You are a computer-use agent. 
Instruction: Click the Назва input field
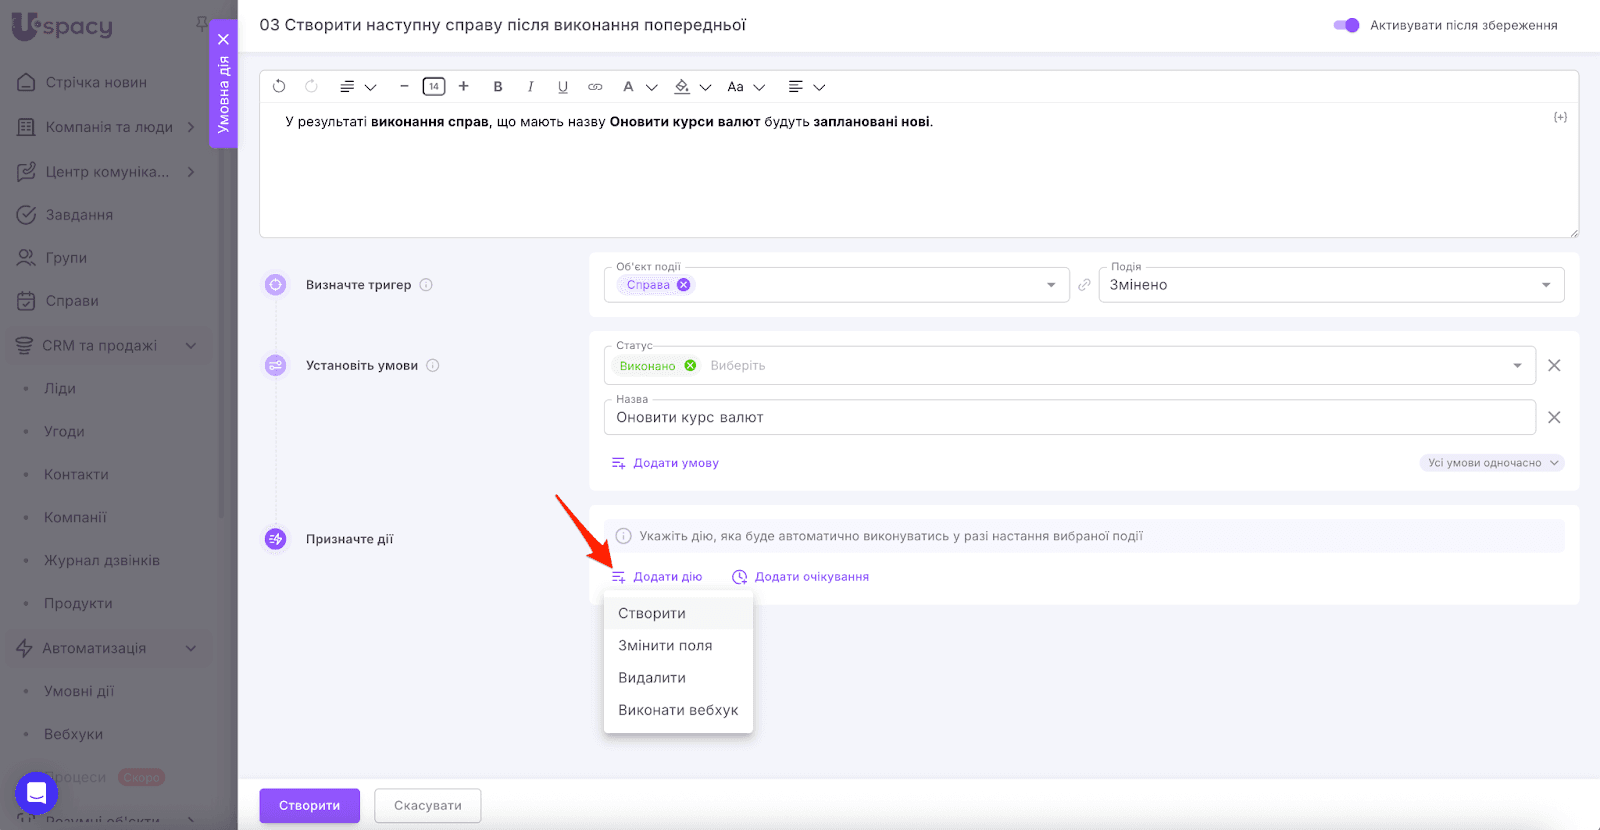tap(1068, 418)
